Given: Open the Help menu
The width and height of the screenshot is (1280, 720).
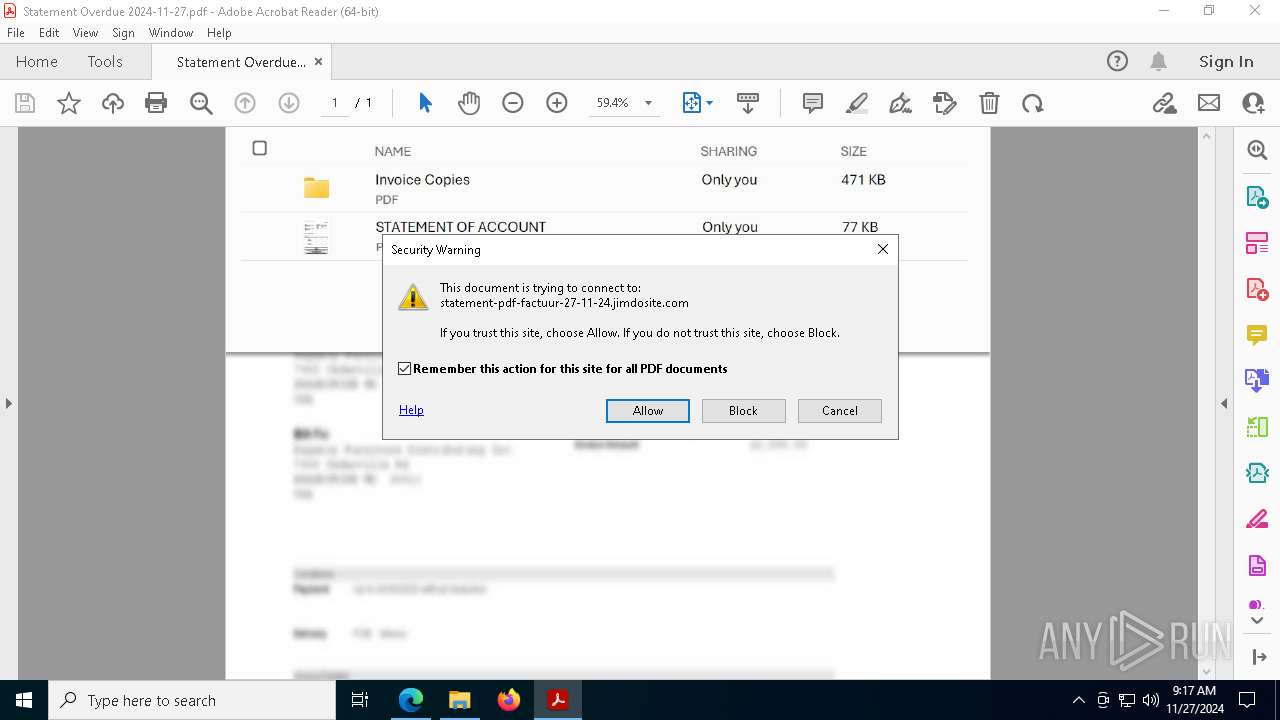Looking at the screenshot, I should pos(219,33).
